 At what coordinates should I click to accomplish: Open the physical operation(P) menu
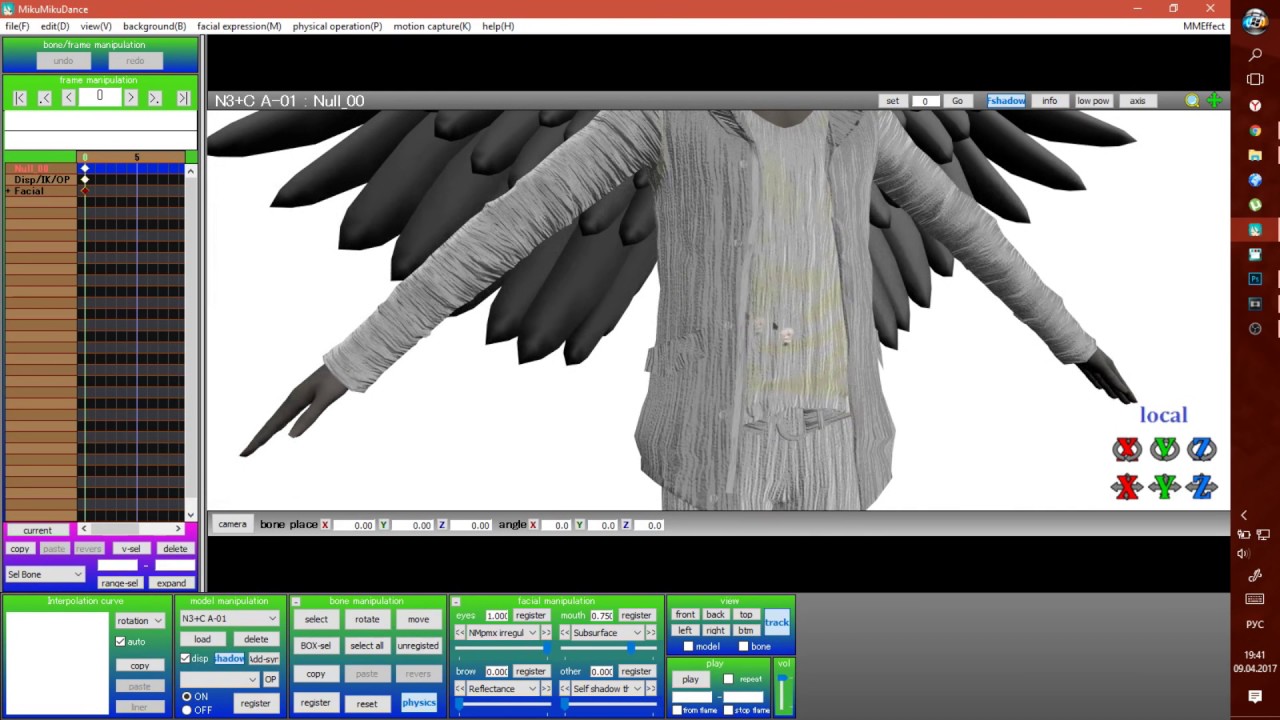(337, 26)
